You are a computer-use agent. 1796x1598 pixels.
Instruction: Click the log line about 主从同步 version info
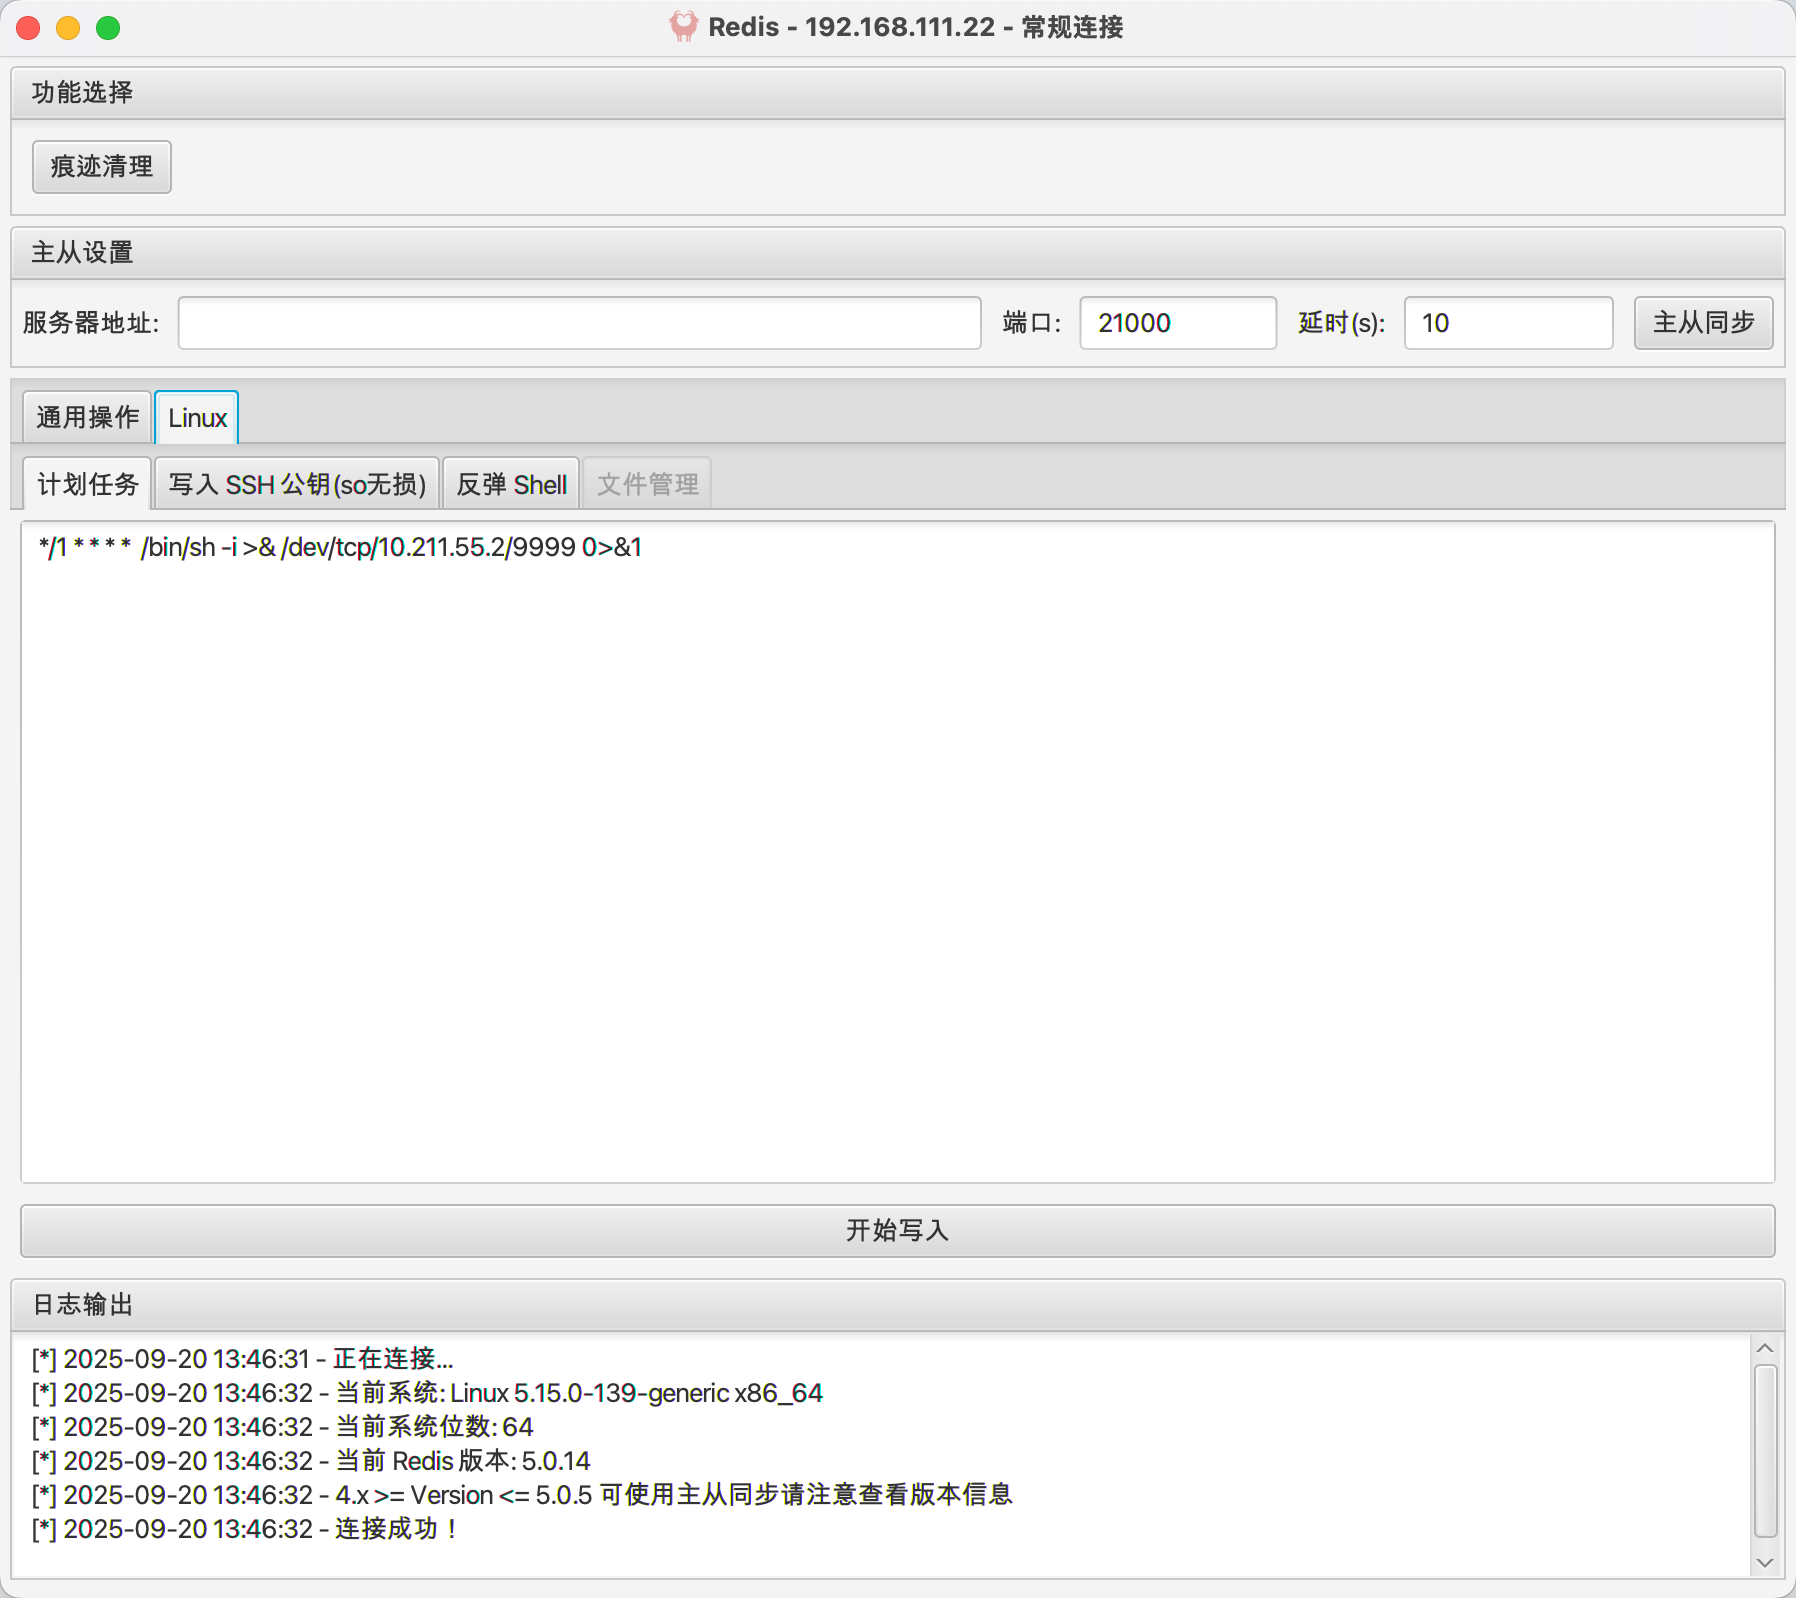tap(522, 1495)
